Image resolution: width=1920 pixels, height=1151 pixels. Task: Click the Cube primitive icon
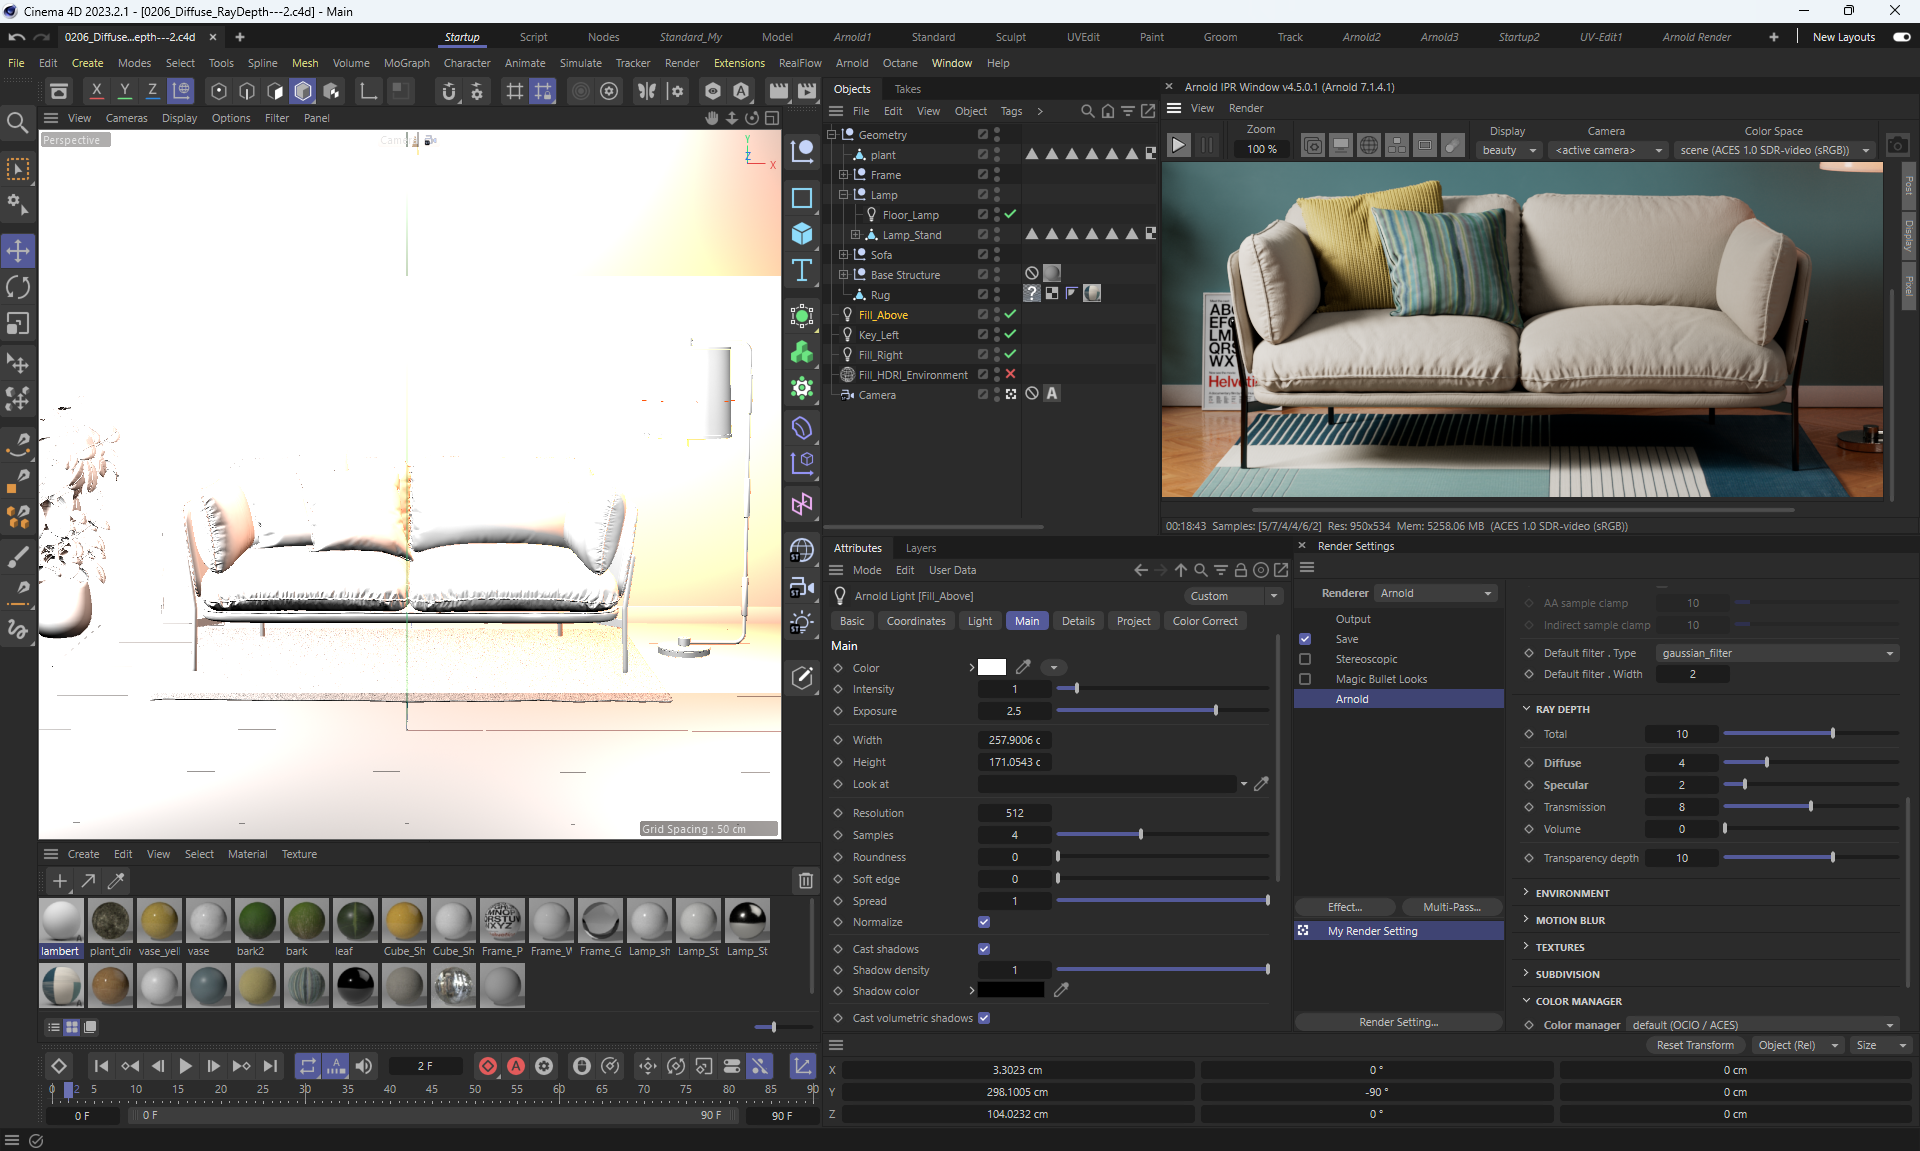tap(802, 234)
